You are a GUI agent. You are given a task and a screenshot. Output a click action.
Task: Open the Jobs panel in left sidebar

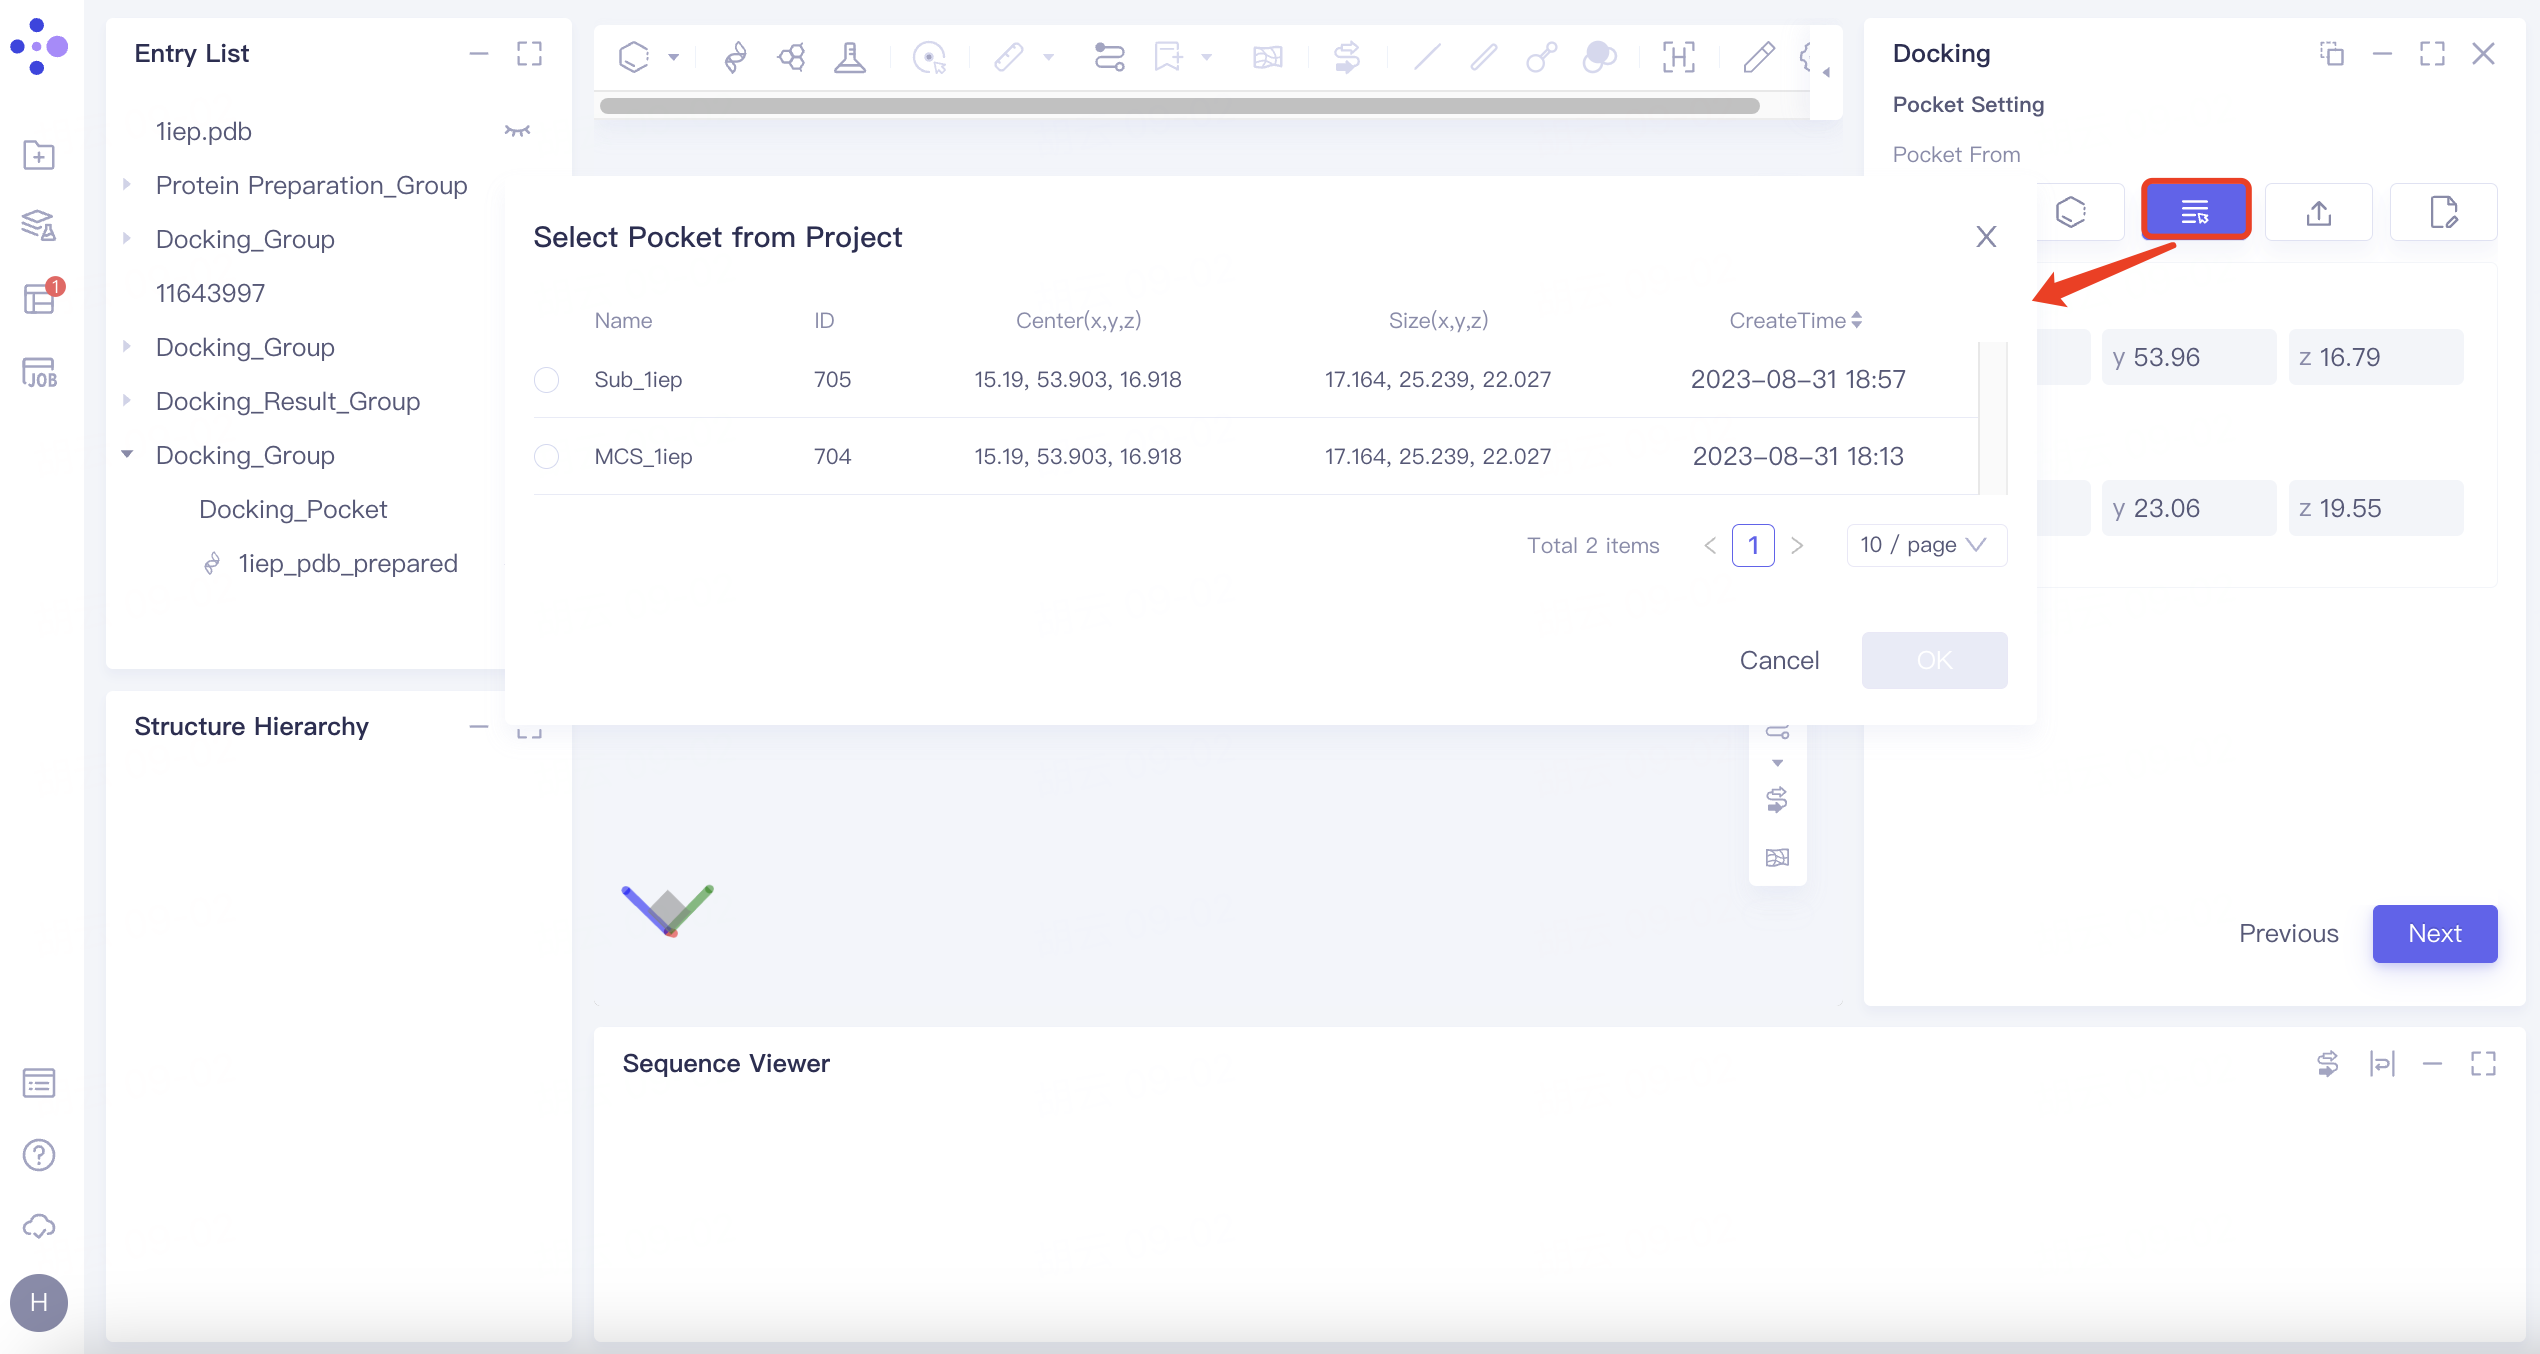point(38,371)
